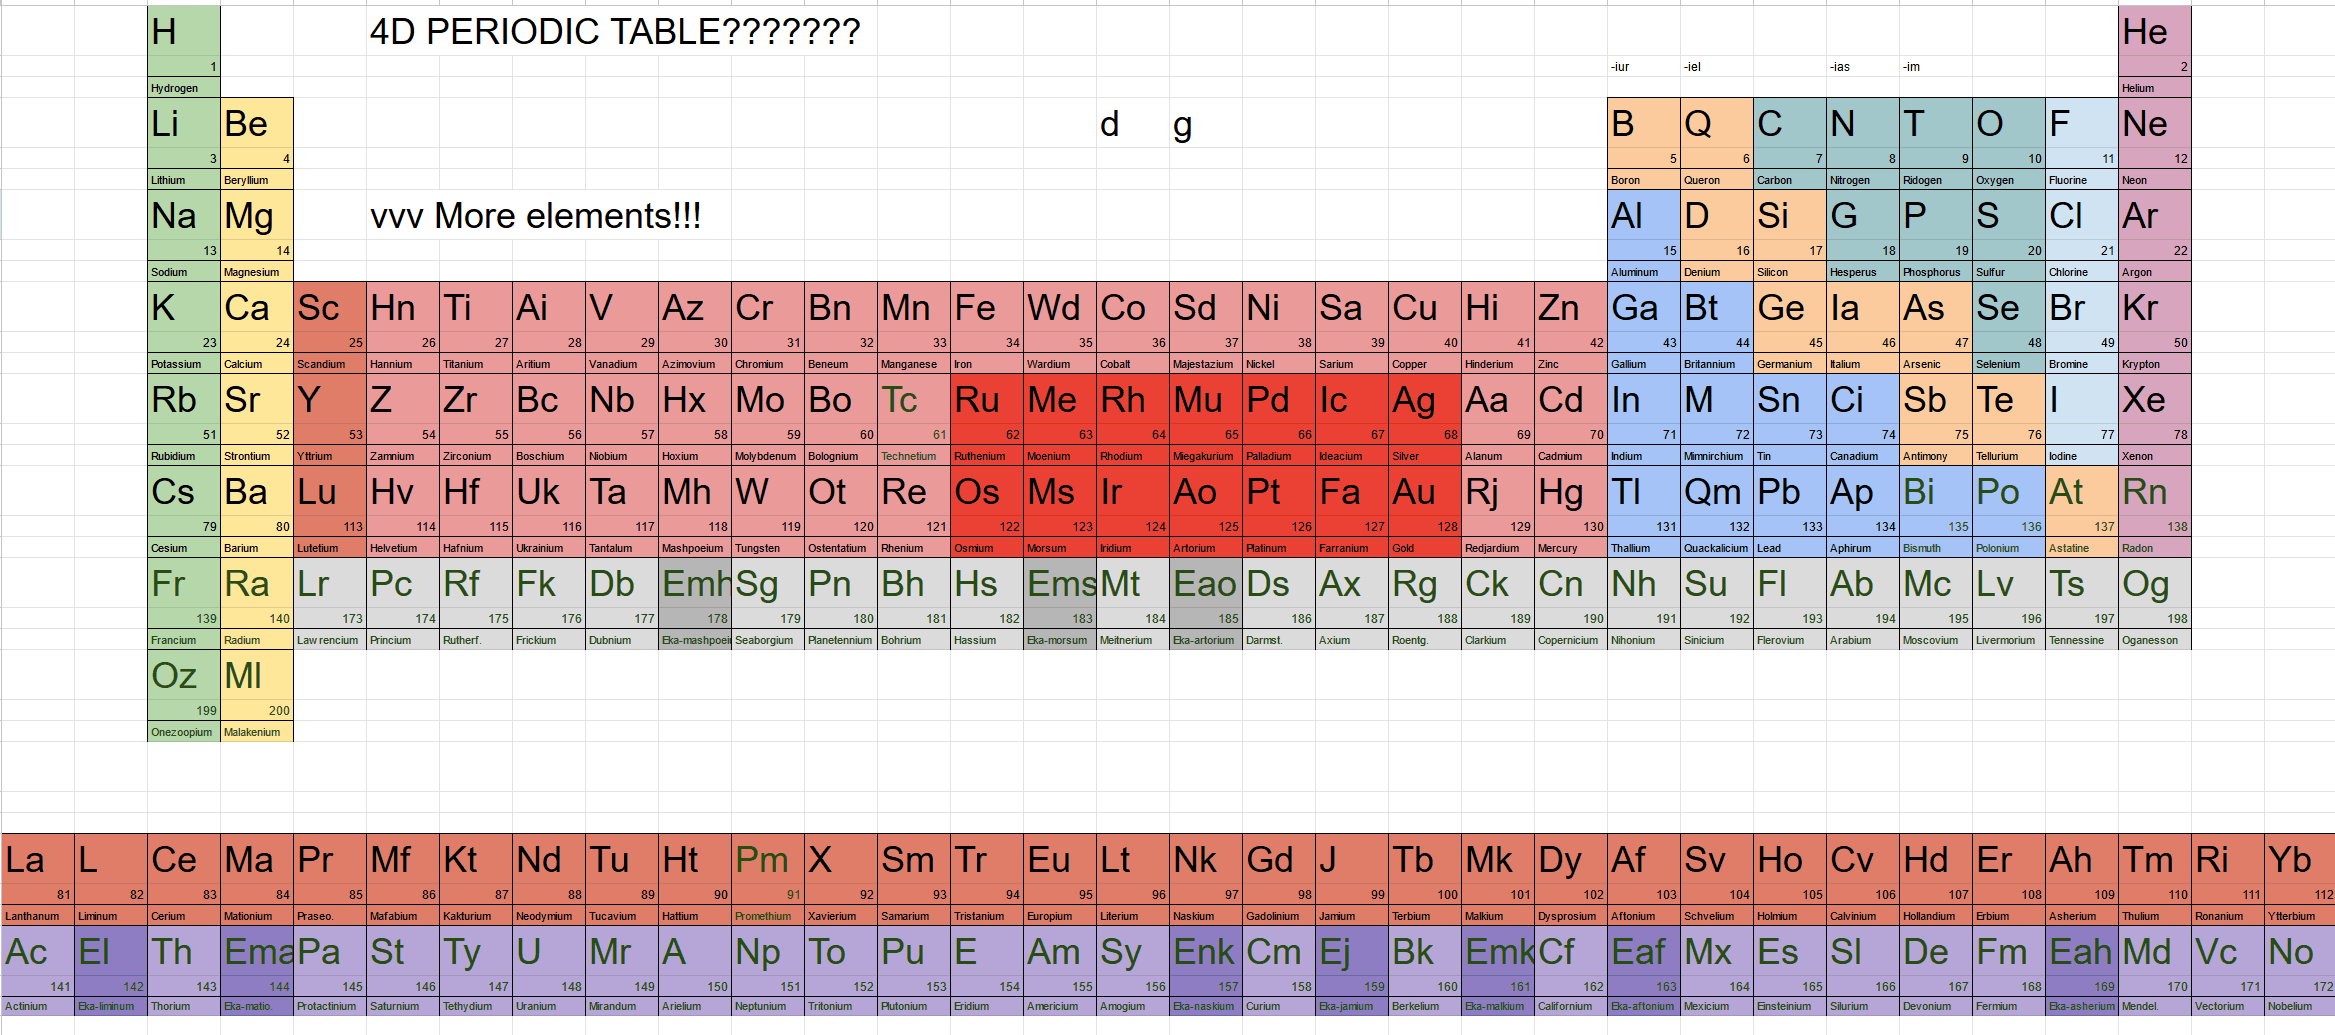Select the "Mexicium" name cell

(x=1717, y=1006)
